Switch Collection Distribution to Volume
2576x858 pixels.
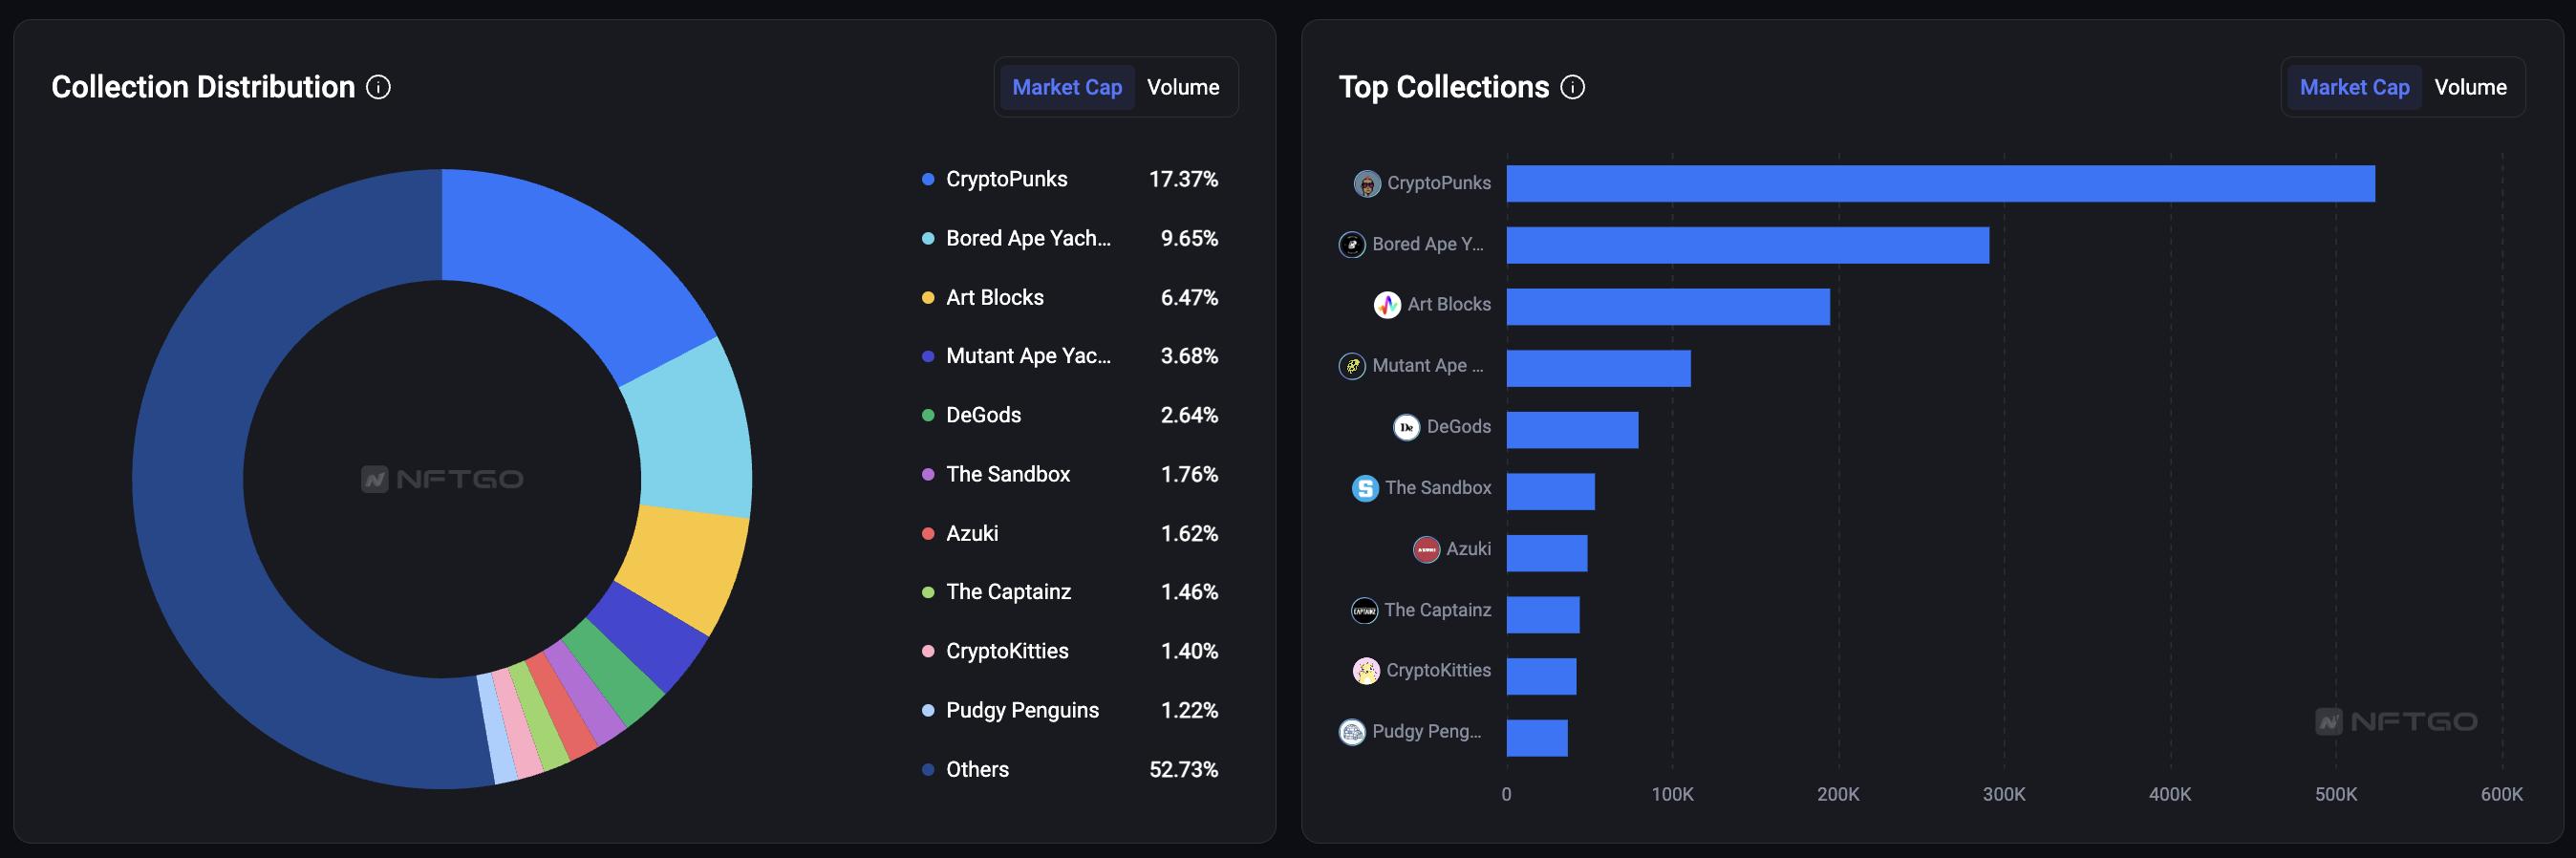[1182, 87]
